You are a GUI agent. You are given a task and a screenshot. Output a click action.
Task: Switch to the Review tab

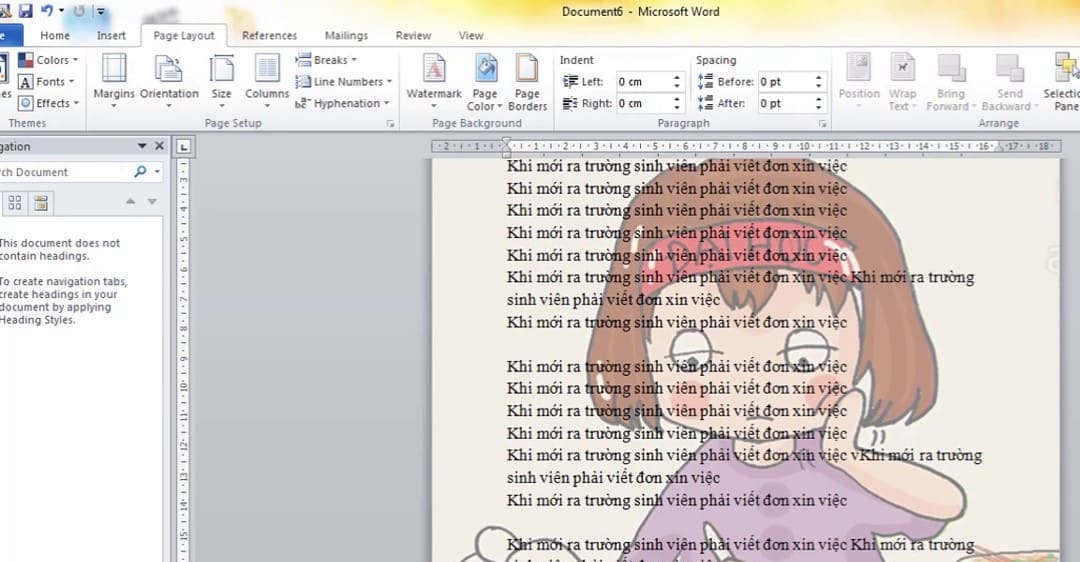coord(413,36)
